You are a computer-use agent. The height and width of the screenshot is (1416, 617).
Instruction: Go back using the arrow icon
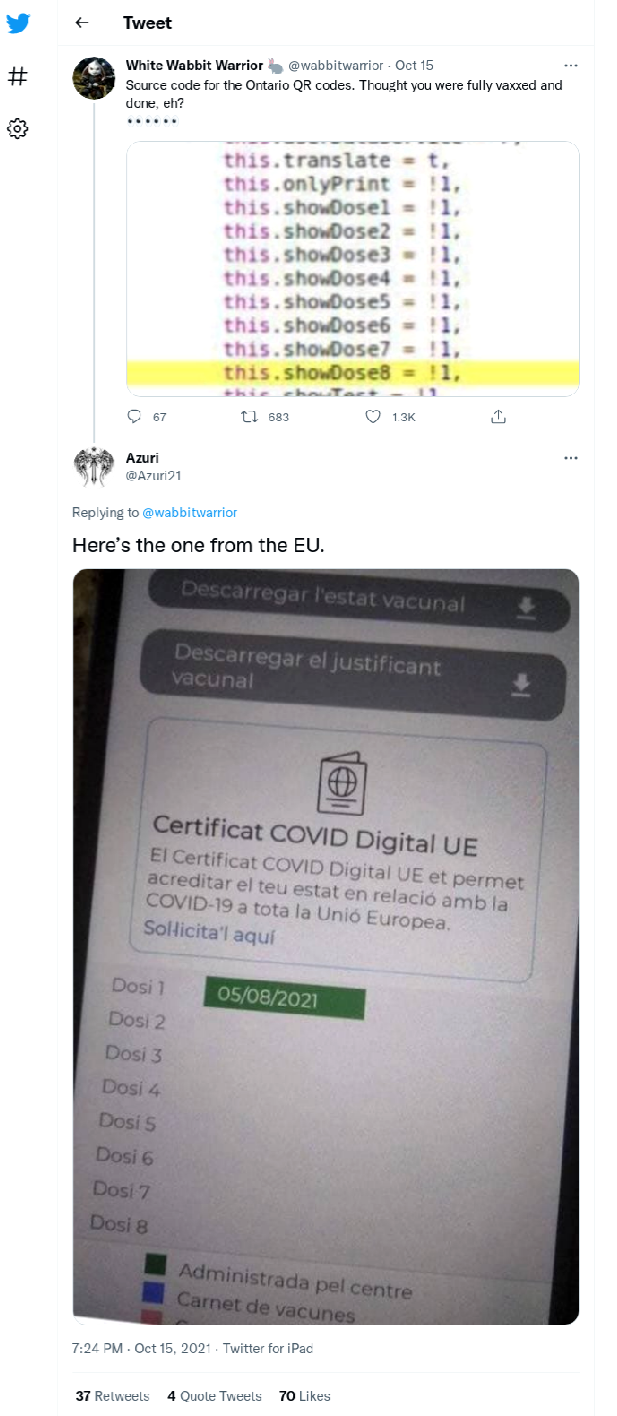pyautogui.click(x=82, y=23)
